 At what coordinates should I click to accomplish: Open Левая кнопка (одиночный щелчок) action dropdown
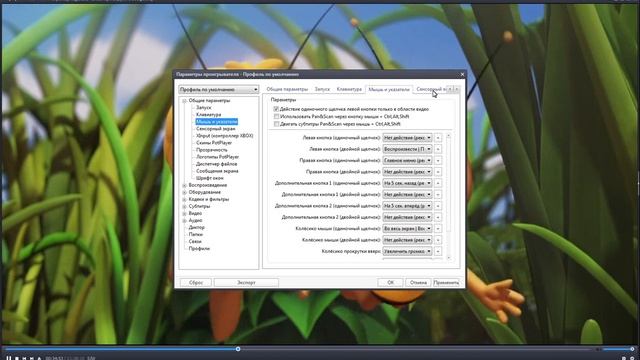[x=407, y=138]
